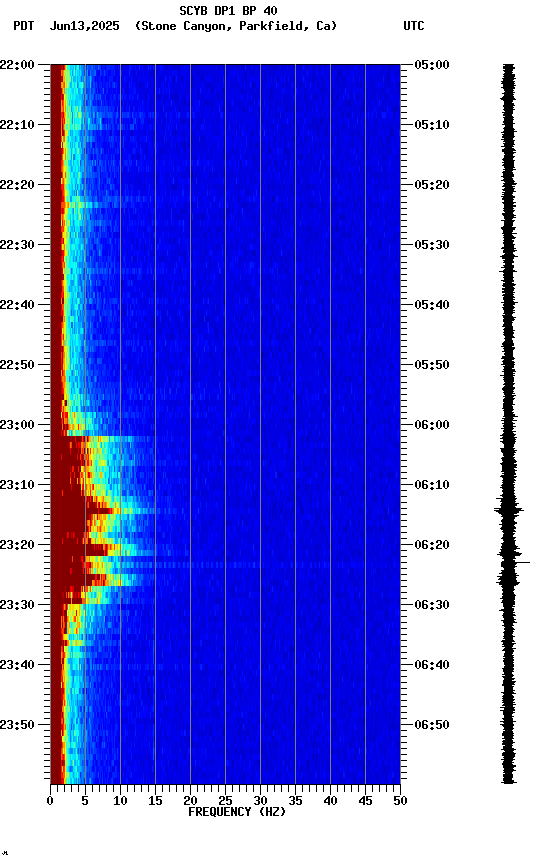Click the 06:50 UTC time label

[x=432, y=725]
